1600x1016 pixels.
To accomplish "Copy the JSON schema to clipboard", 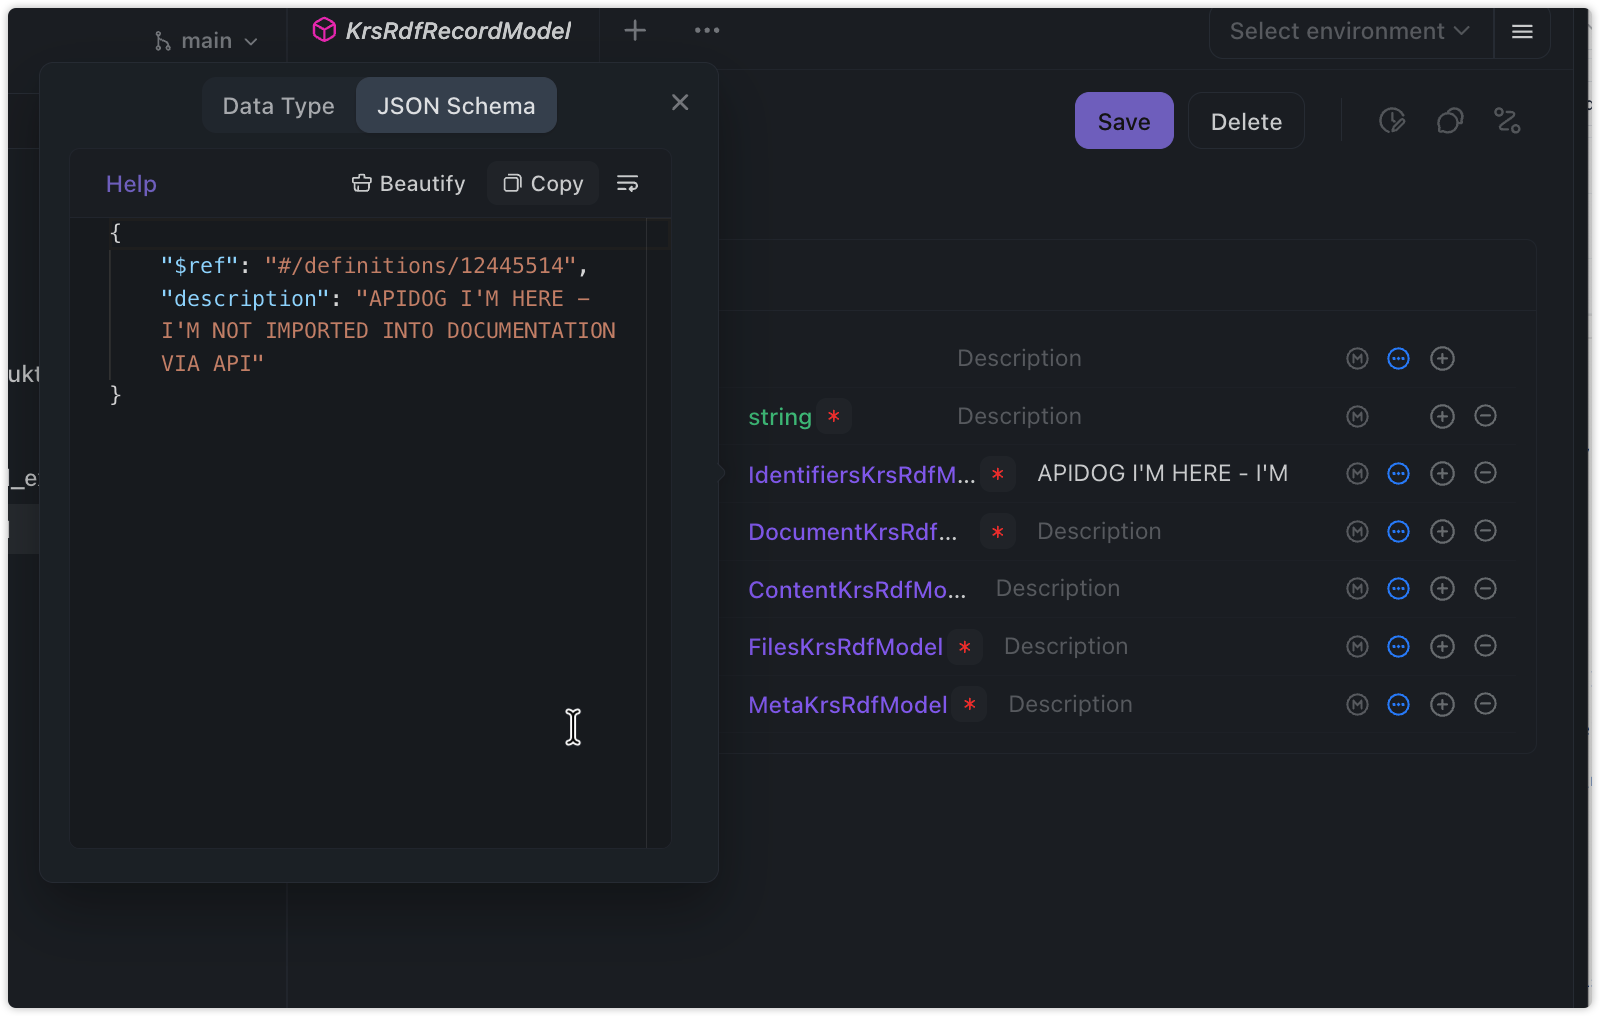I will [543, 184].
